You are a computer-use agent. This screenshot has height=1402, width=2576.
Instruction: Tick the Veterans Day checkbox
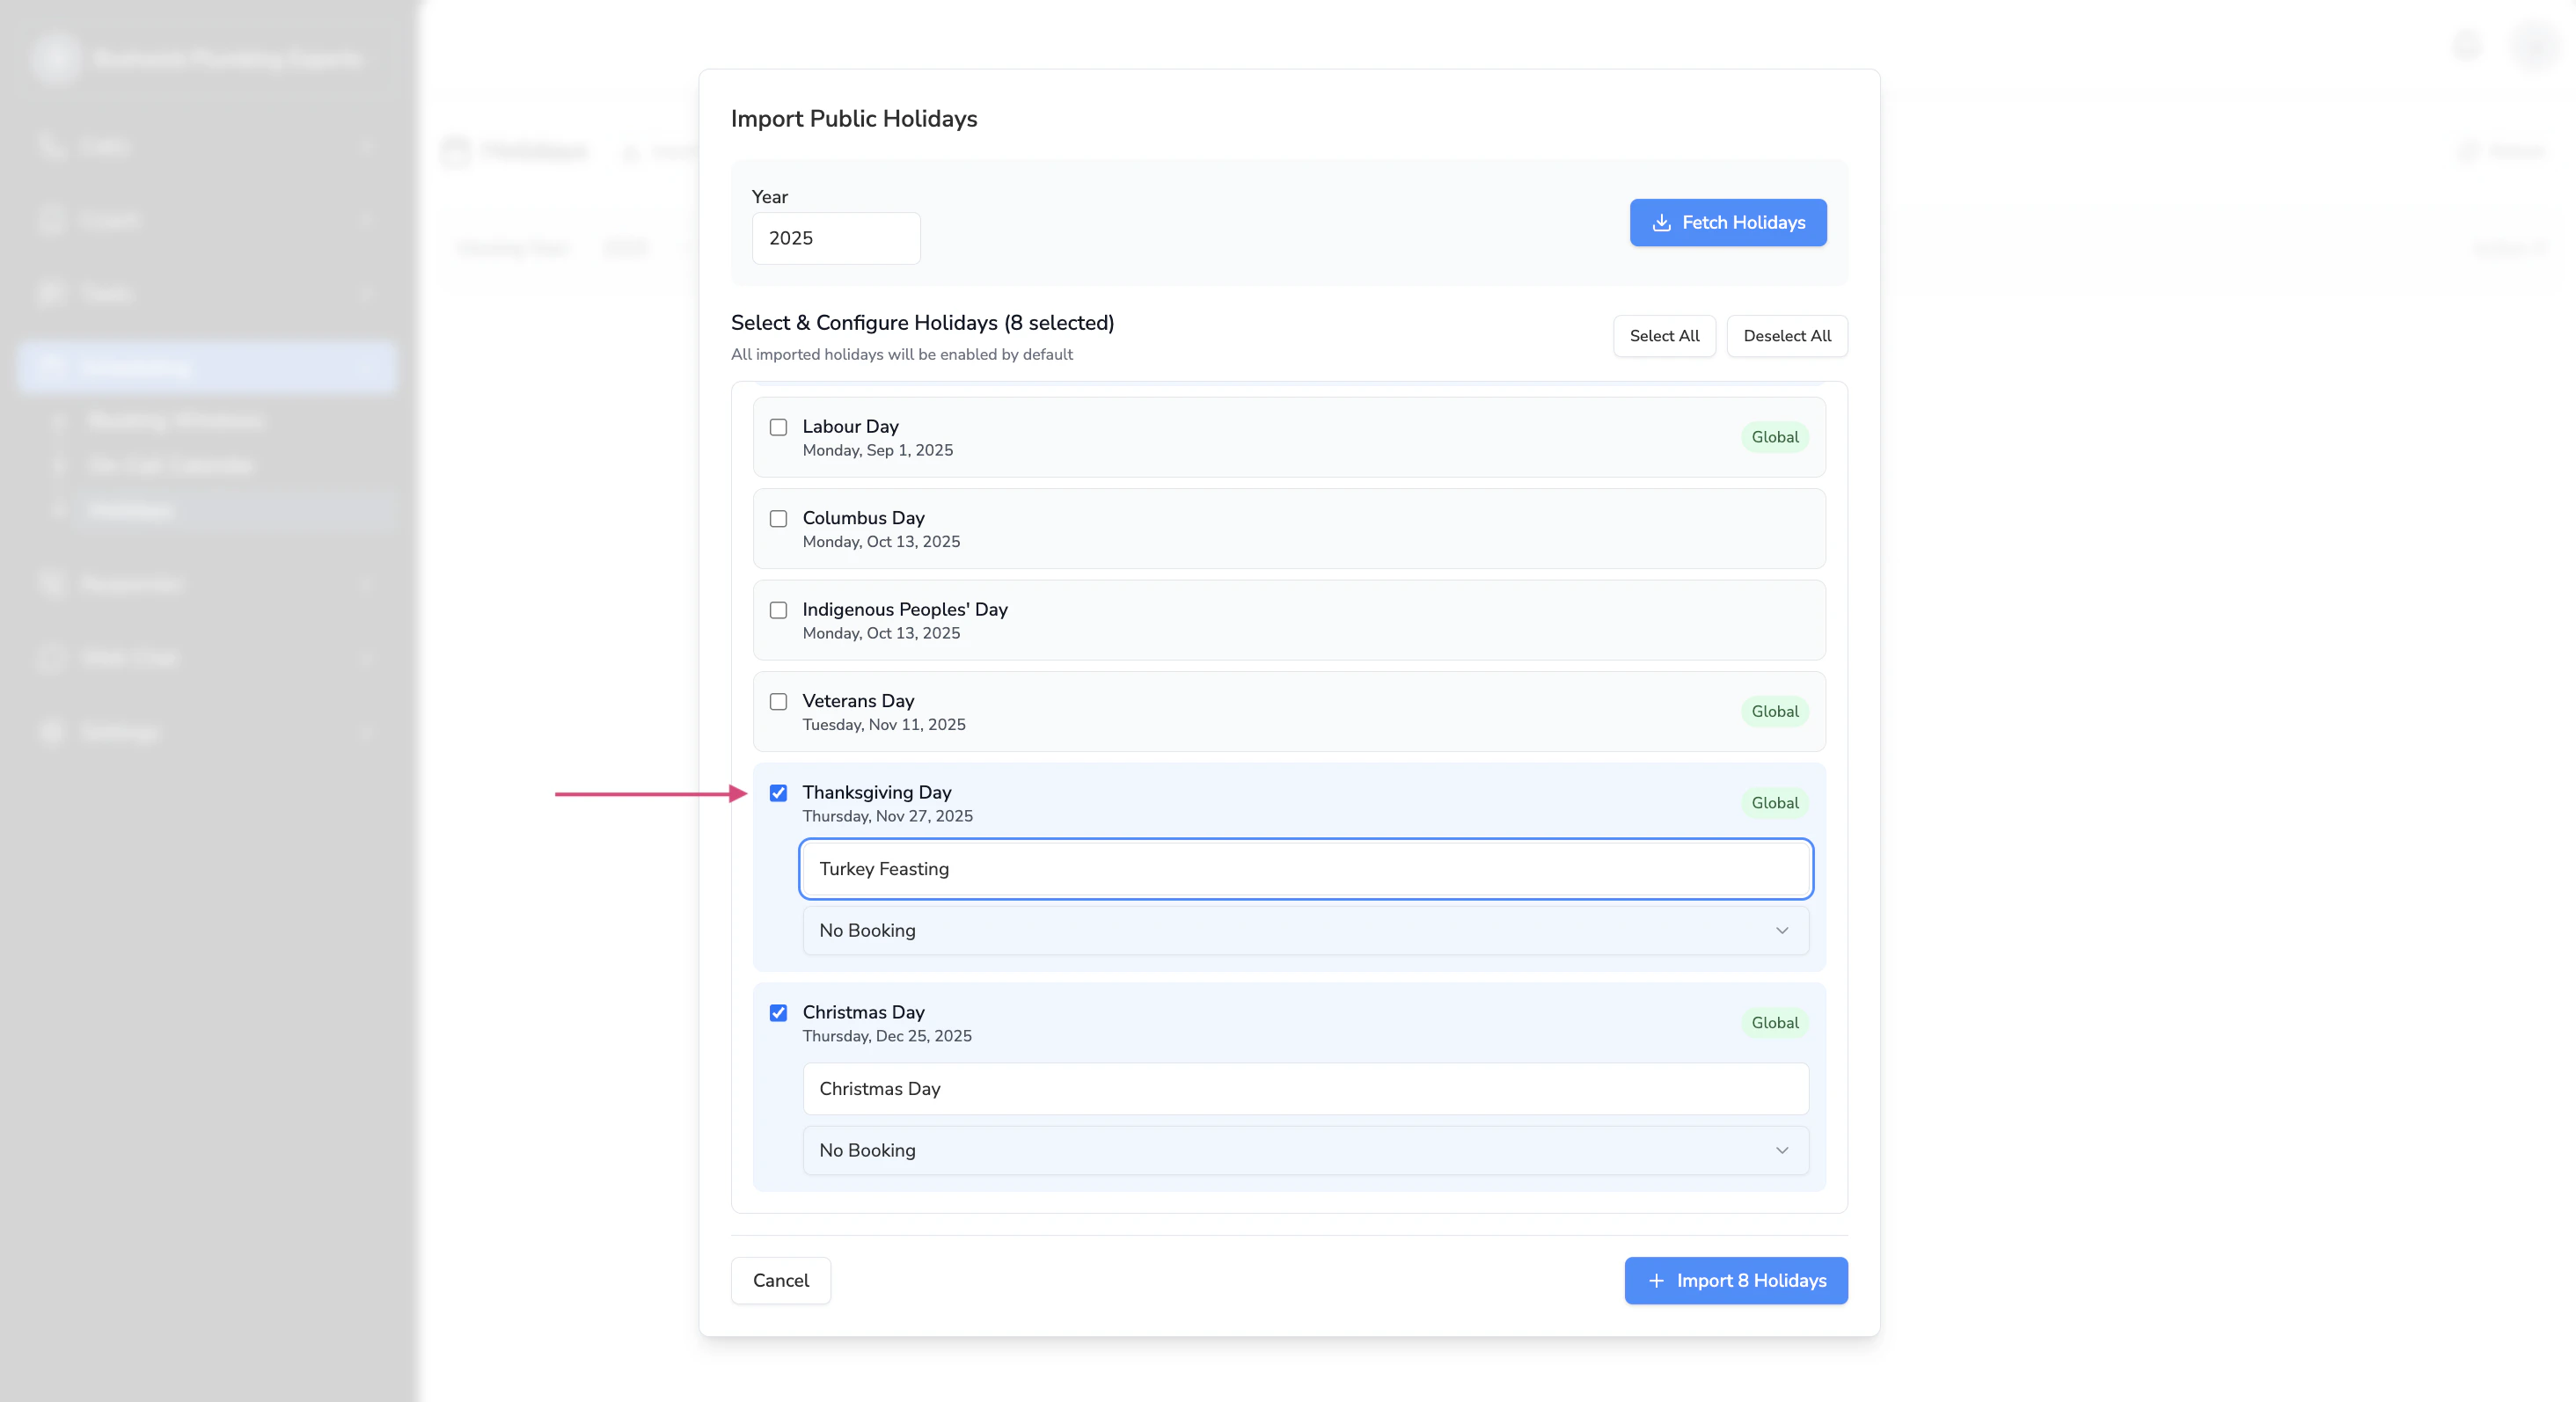778,701
